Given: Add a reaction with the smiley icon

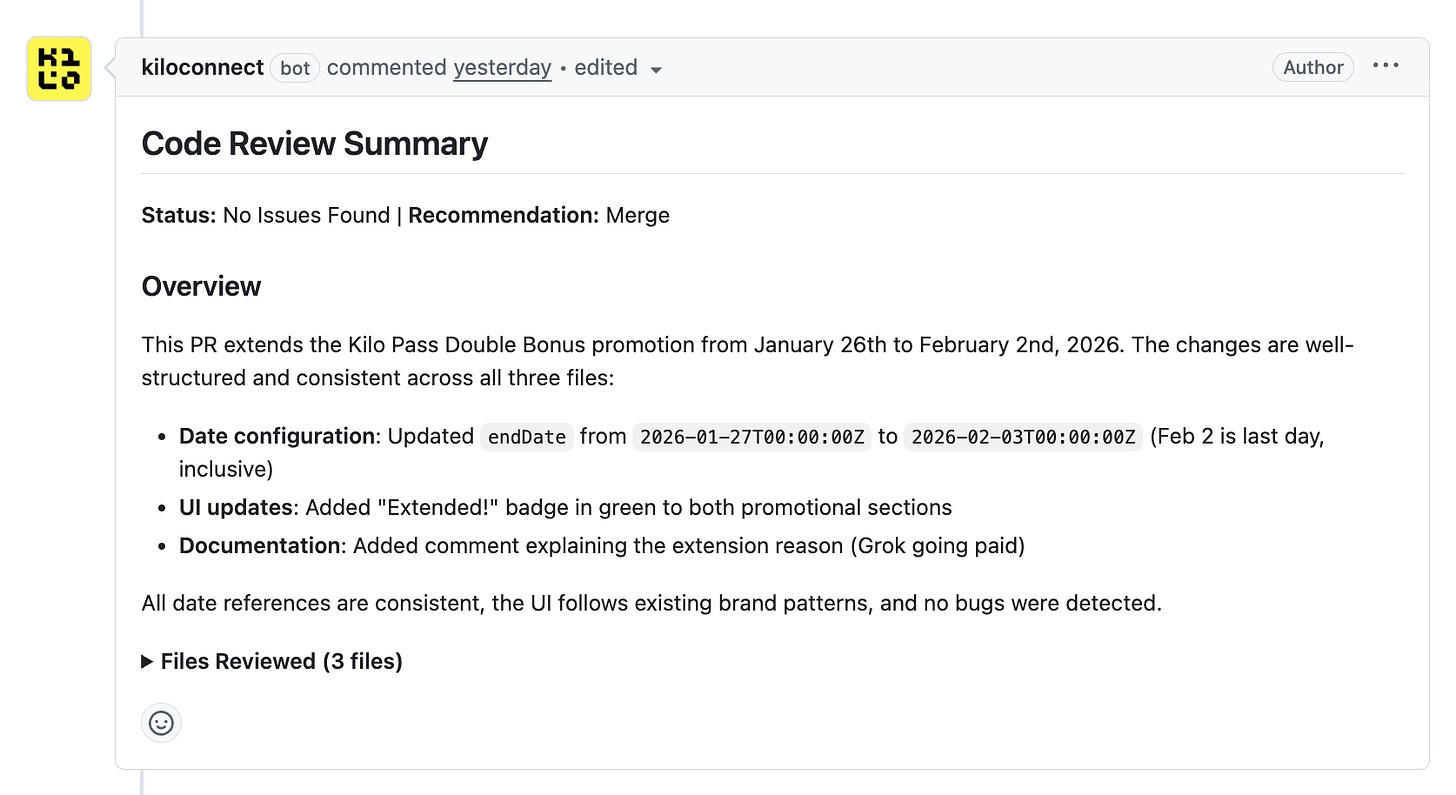Looking at the screenshot, I should click(161, 722).
